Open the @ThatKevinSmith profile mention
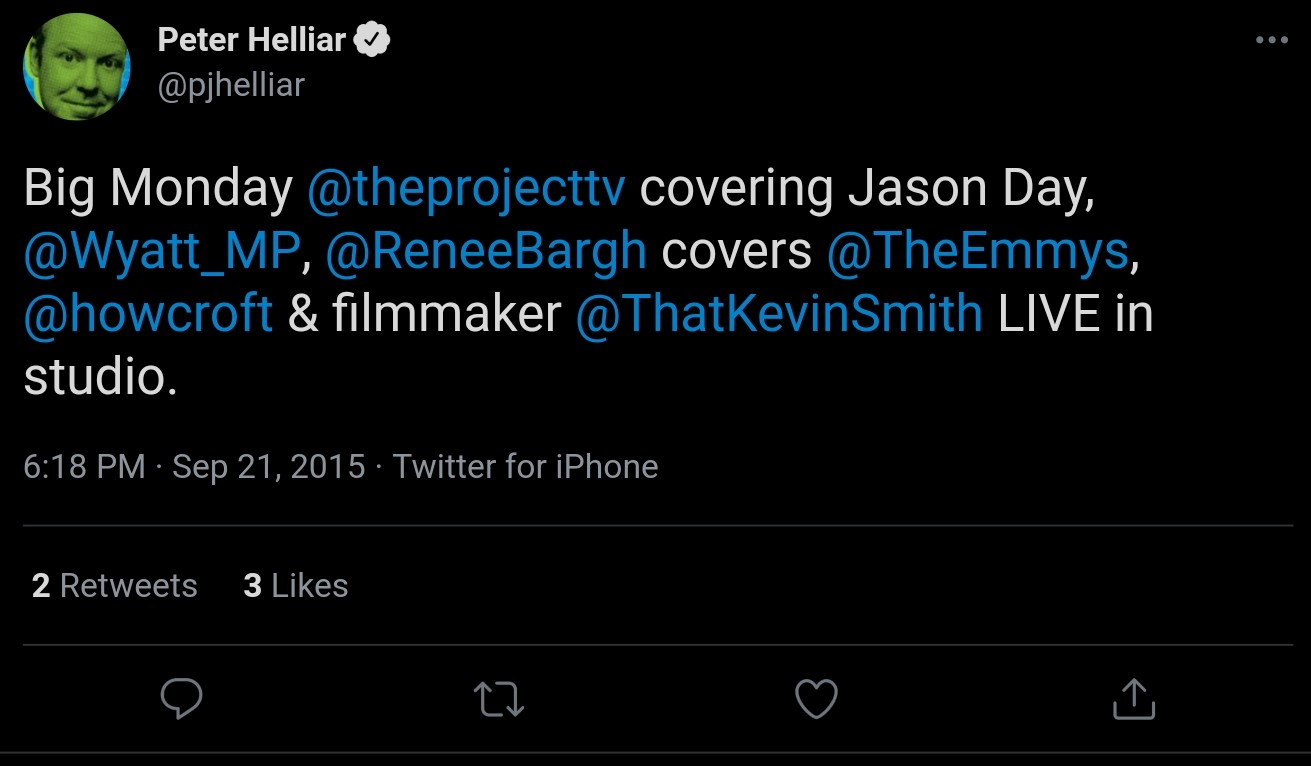This screenshot has height=766, width=1311. coord(779,313)
